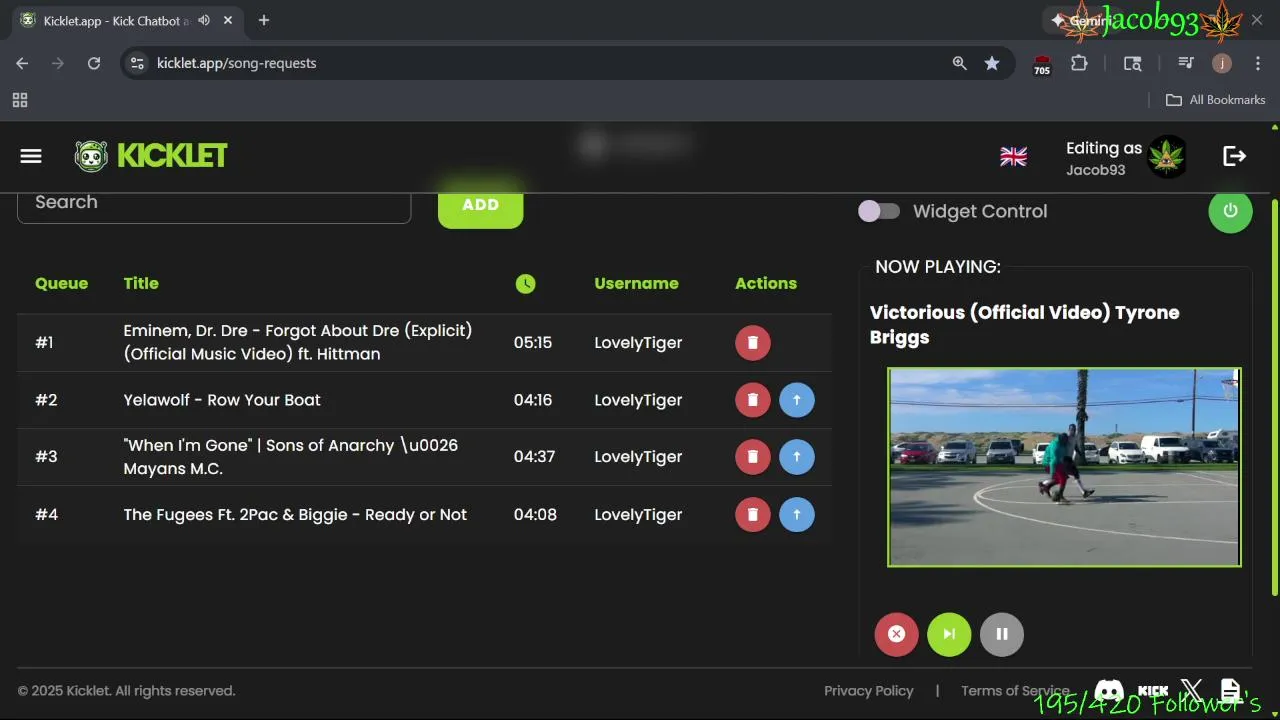Click the Jacob93 profile avatar
The image size is (1280, 720).
click(1166, 157)
